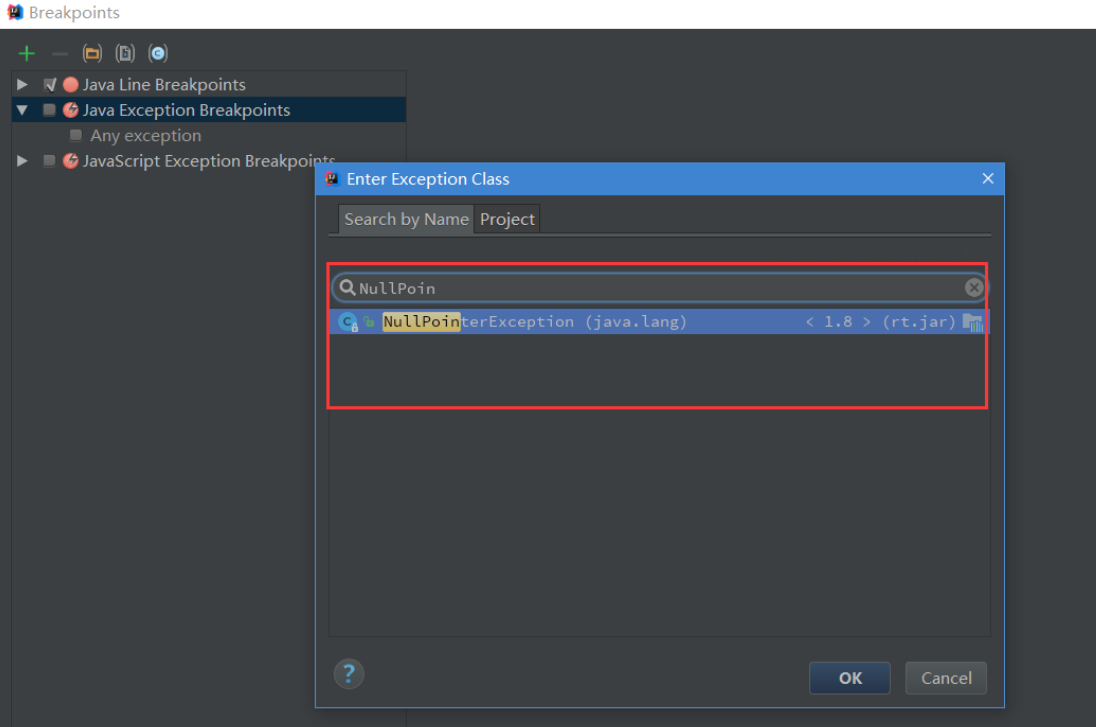
Task: Click the Cancel button
Action: point(946,678)
